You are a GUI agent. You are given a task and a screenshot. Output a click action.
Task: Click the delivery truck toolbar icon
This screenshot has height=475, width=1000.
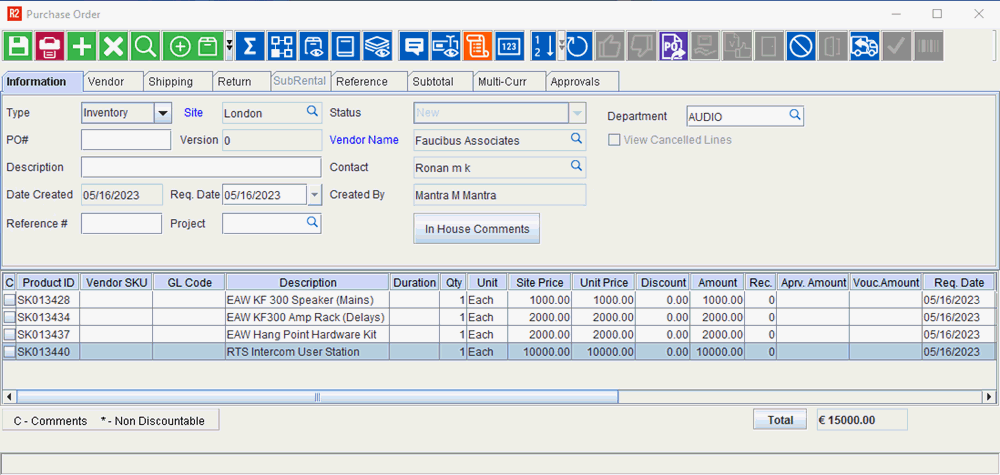[864, 46]
